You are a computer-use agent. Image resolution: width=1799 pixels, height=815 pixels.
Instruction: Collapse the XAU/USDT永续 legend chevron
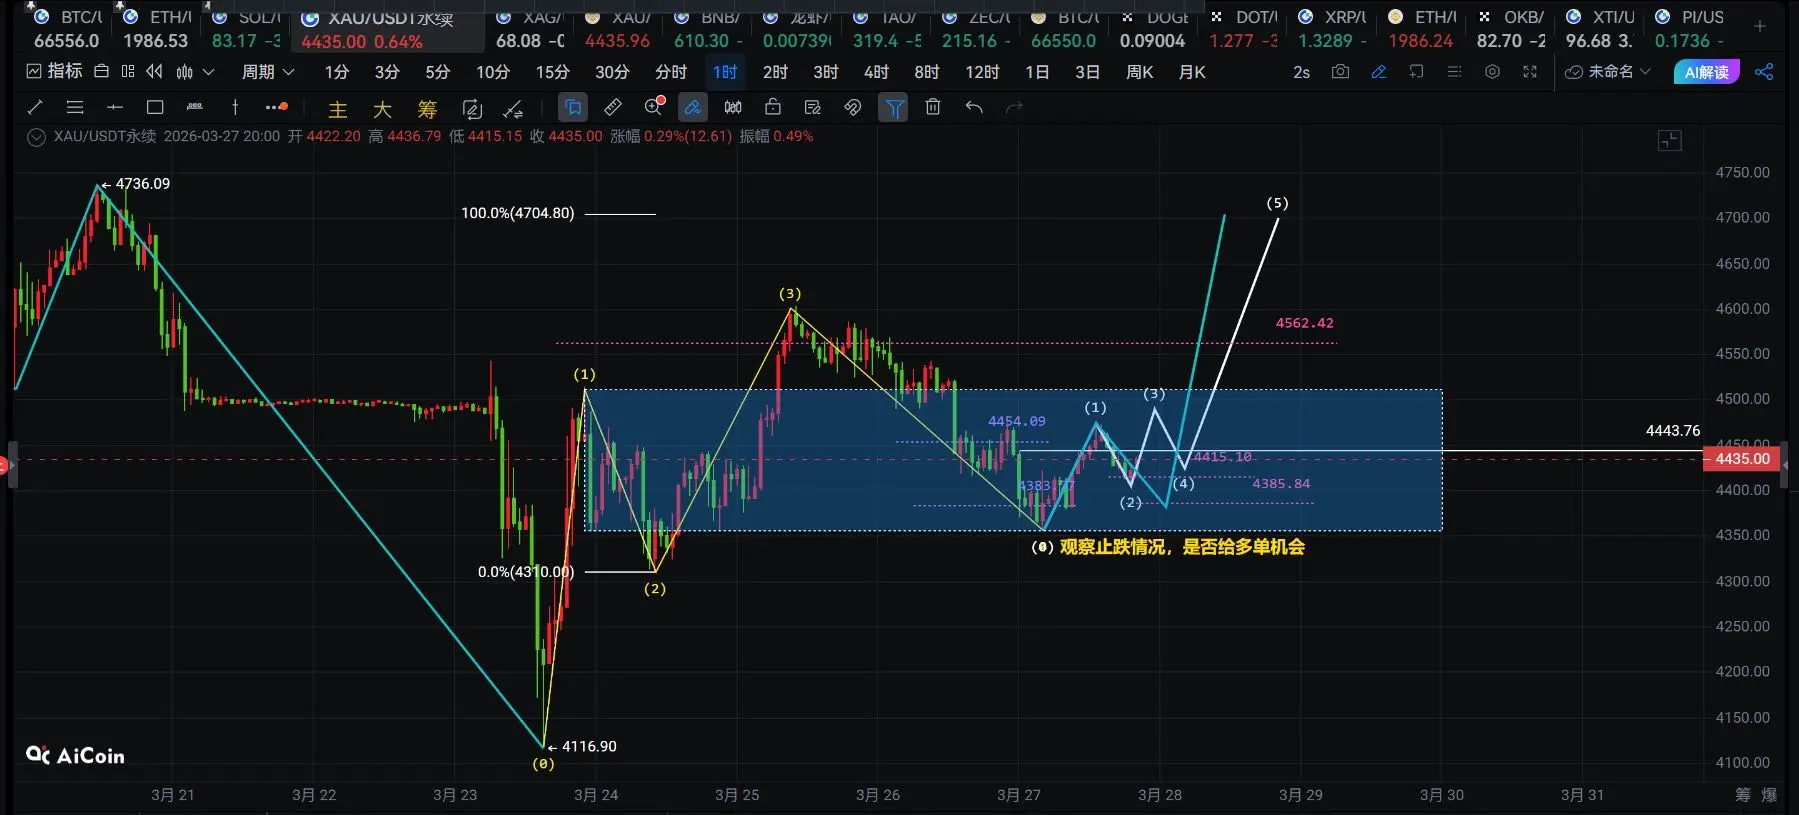(x=36, y=137)
